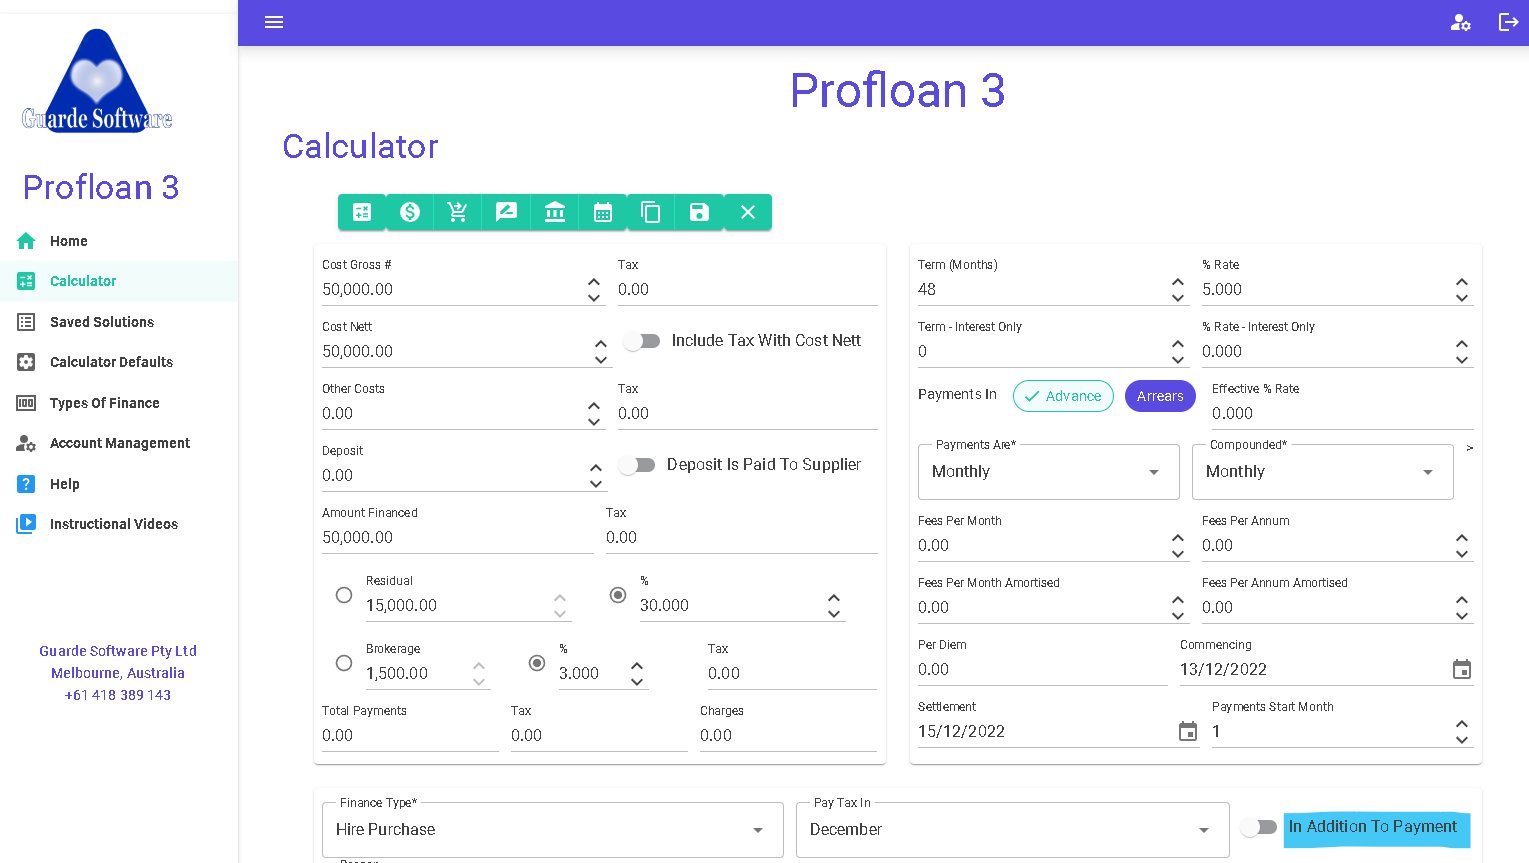The image size is (1529, 863).
Task: Click the Effective % Rate field
Action: click(1343, 414)
